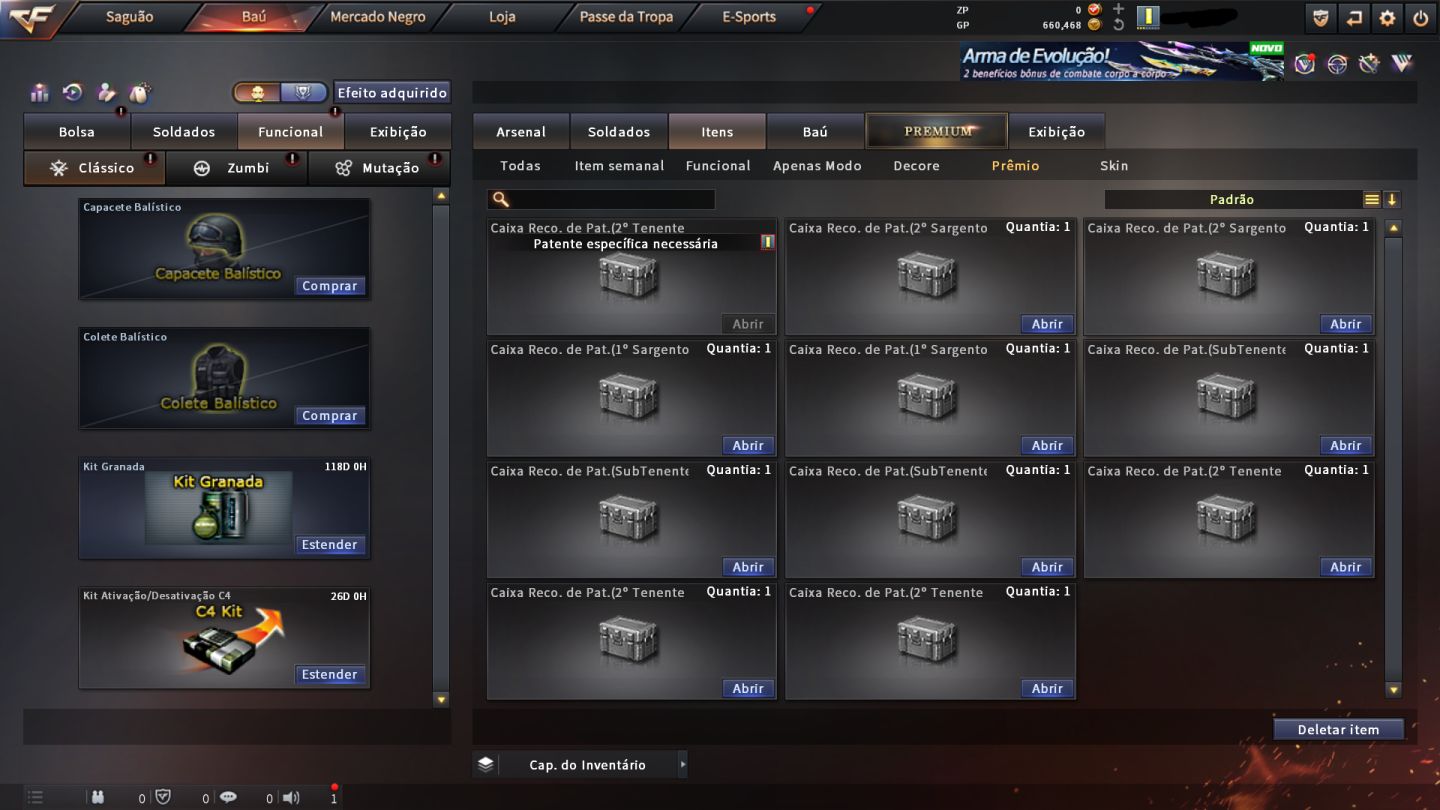This screenshot has height=810, width=1440.
Task: Open Mercado Negro in top menu
Action: [377, 17]
